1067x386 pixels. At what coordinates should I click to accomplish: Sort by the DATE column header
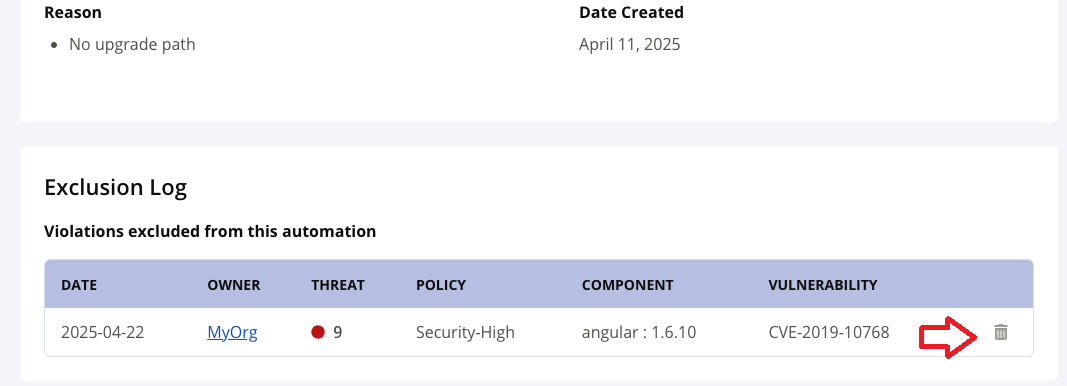[79, 285]
